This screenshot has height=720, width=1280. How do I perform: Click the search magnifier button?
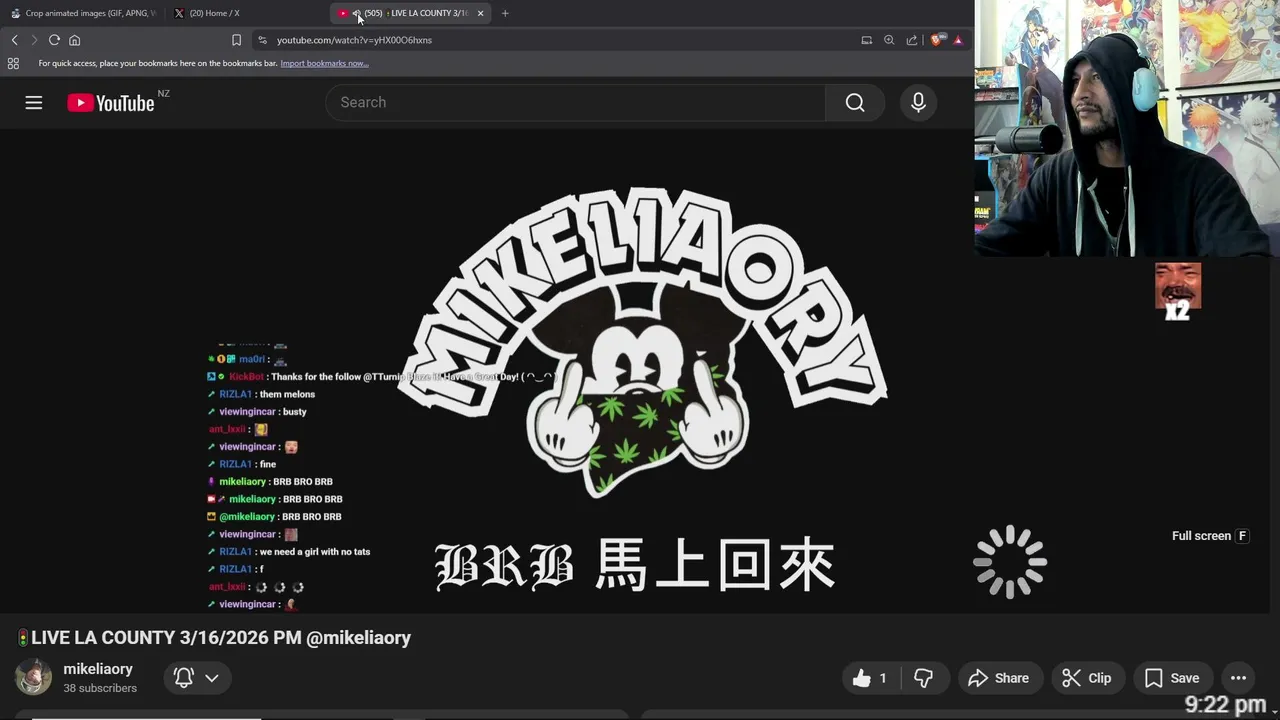(x=855, y=102)
